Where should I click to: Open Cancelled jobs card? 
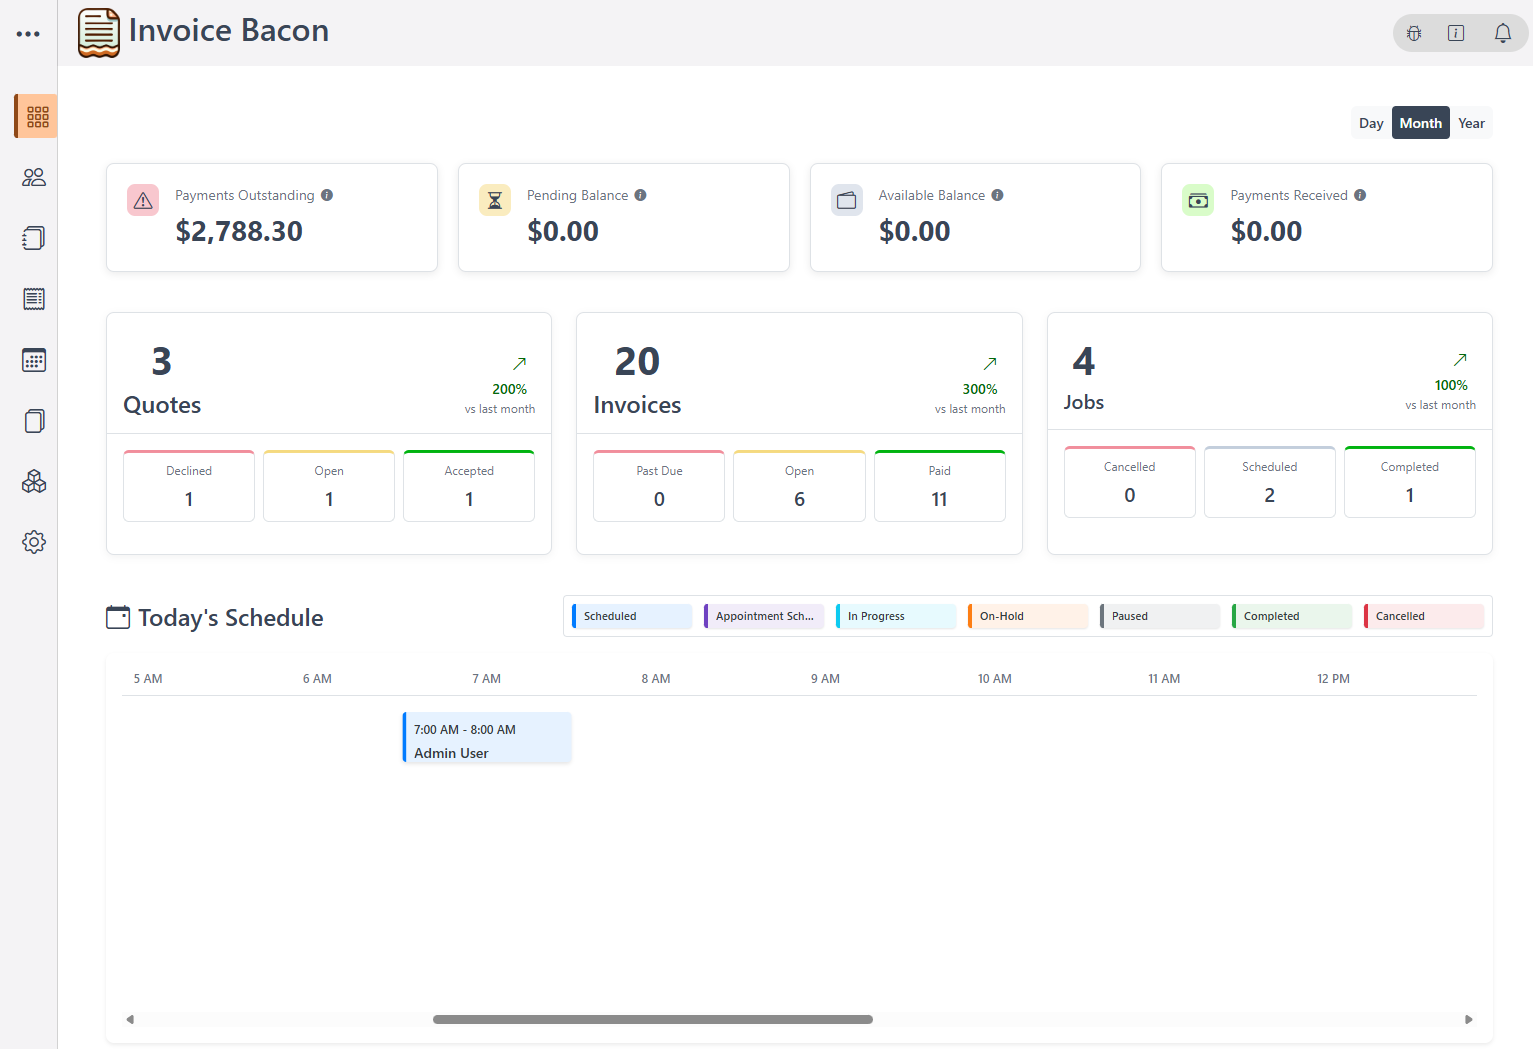[x=1130, y=482]
